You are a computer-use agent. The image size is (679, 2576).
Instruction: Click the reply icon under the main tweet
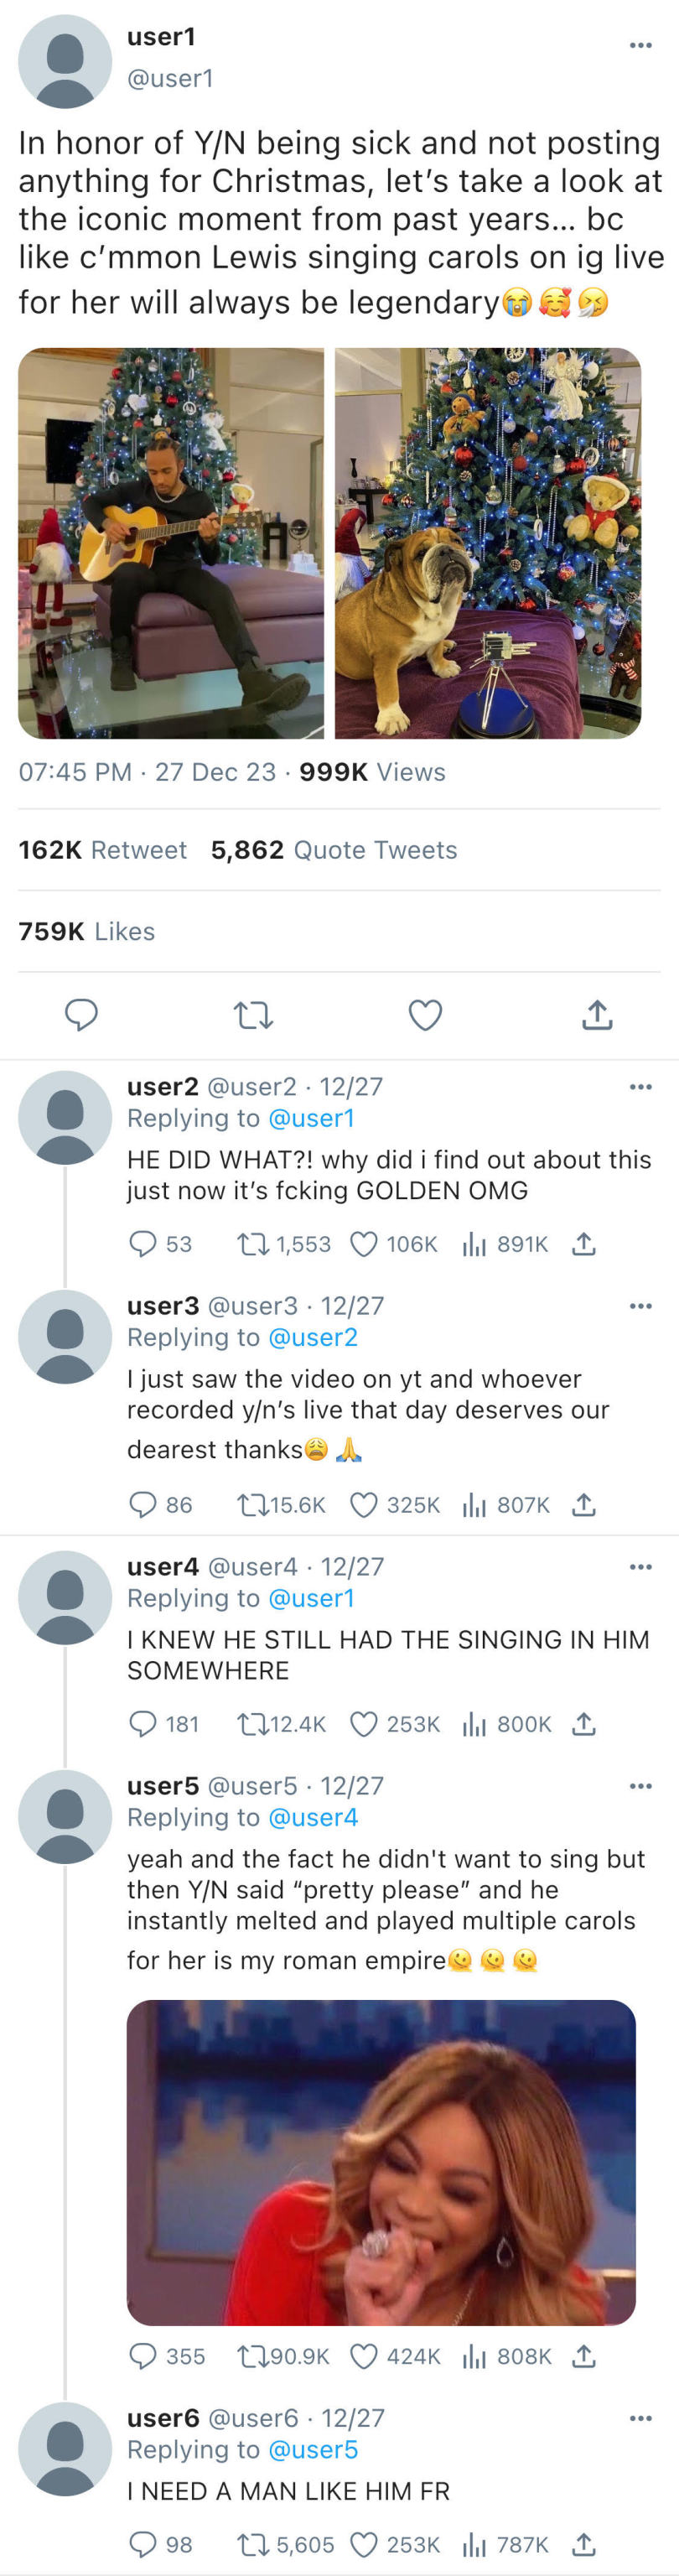81,1015
